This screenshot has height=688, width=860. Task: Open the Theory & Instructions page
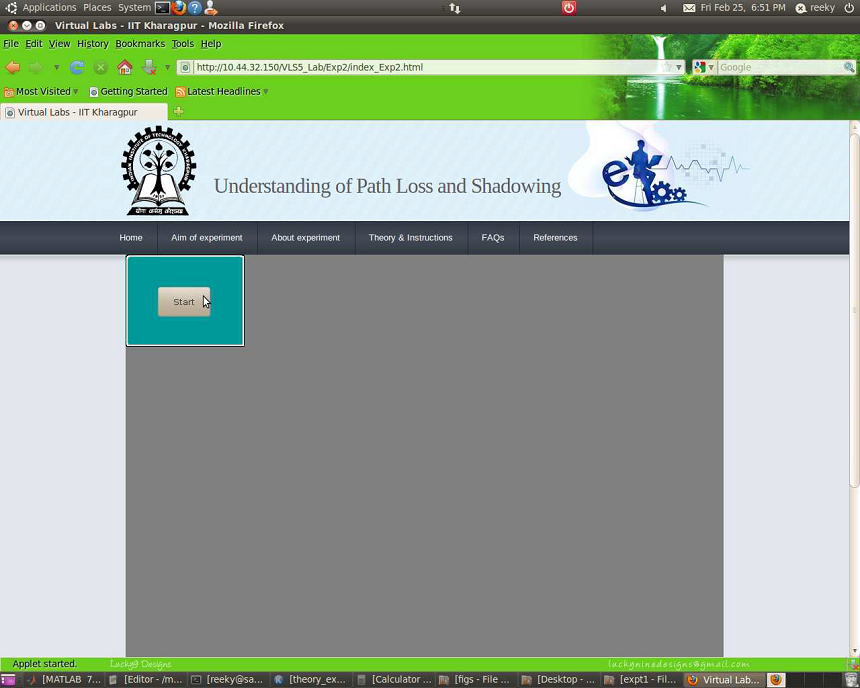pyautogui.click(x=410, y=238)
